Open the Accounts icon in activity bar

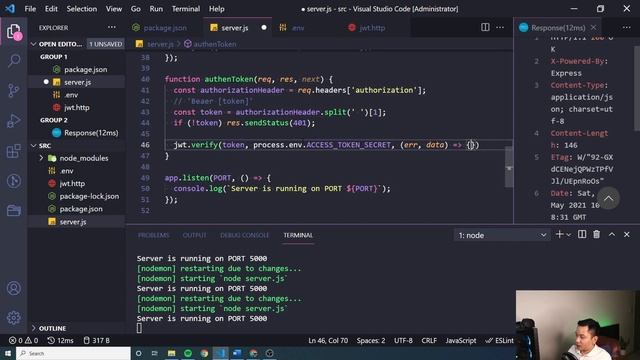click(14, 288)
